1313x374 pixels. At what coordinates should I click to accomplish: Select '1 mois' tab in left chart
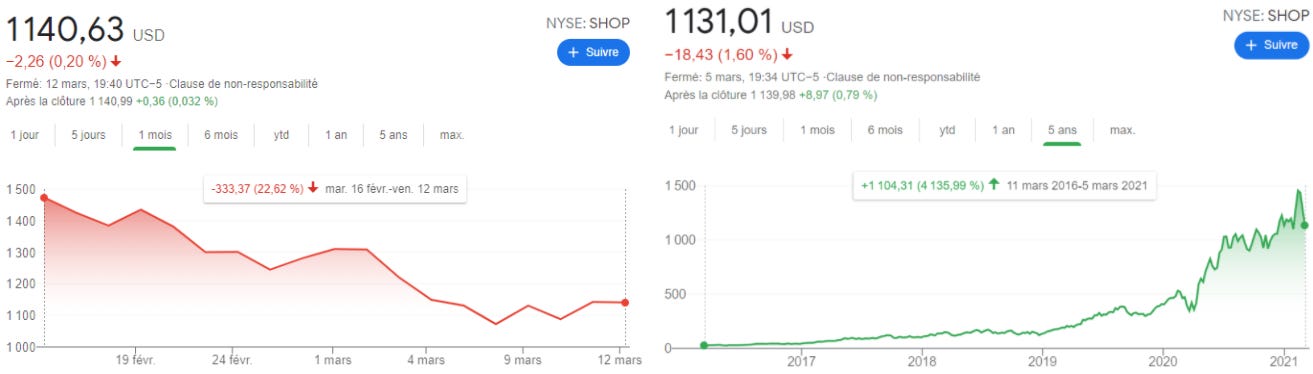[x=154, y=134]
